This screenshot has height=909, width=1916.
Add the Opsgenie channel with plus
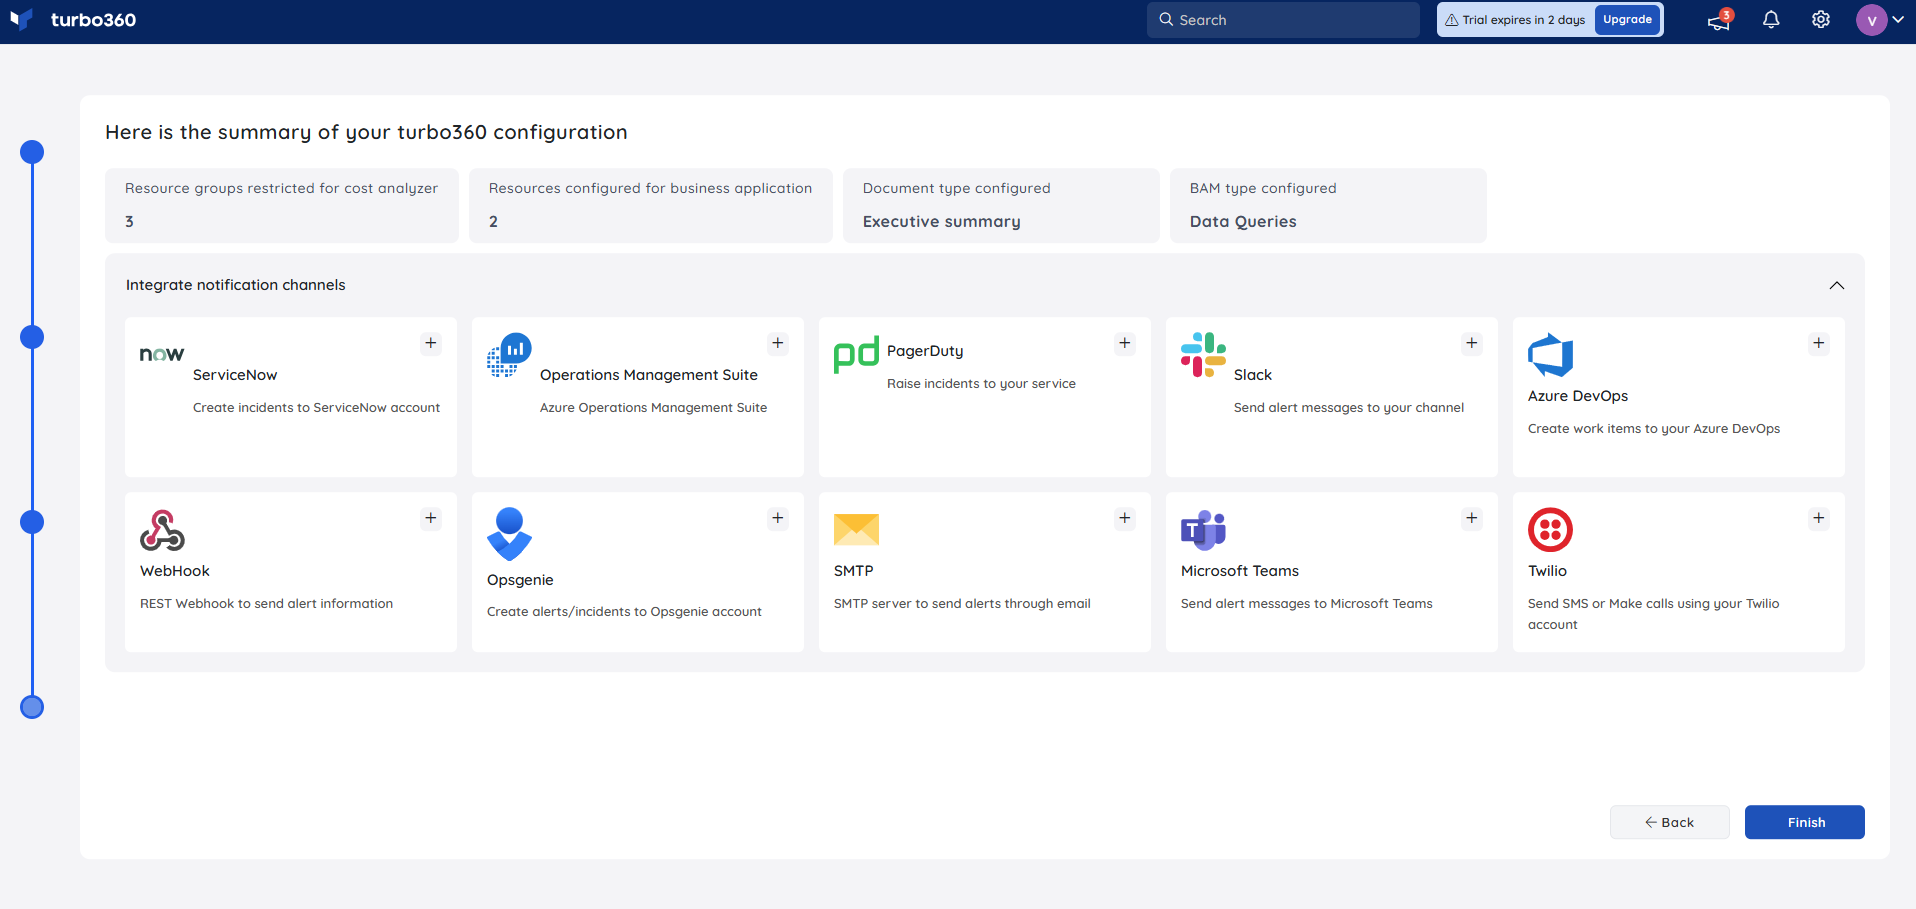coord(778,518)
